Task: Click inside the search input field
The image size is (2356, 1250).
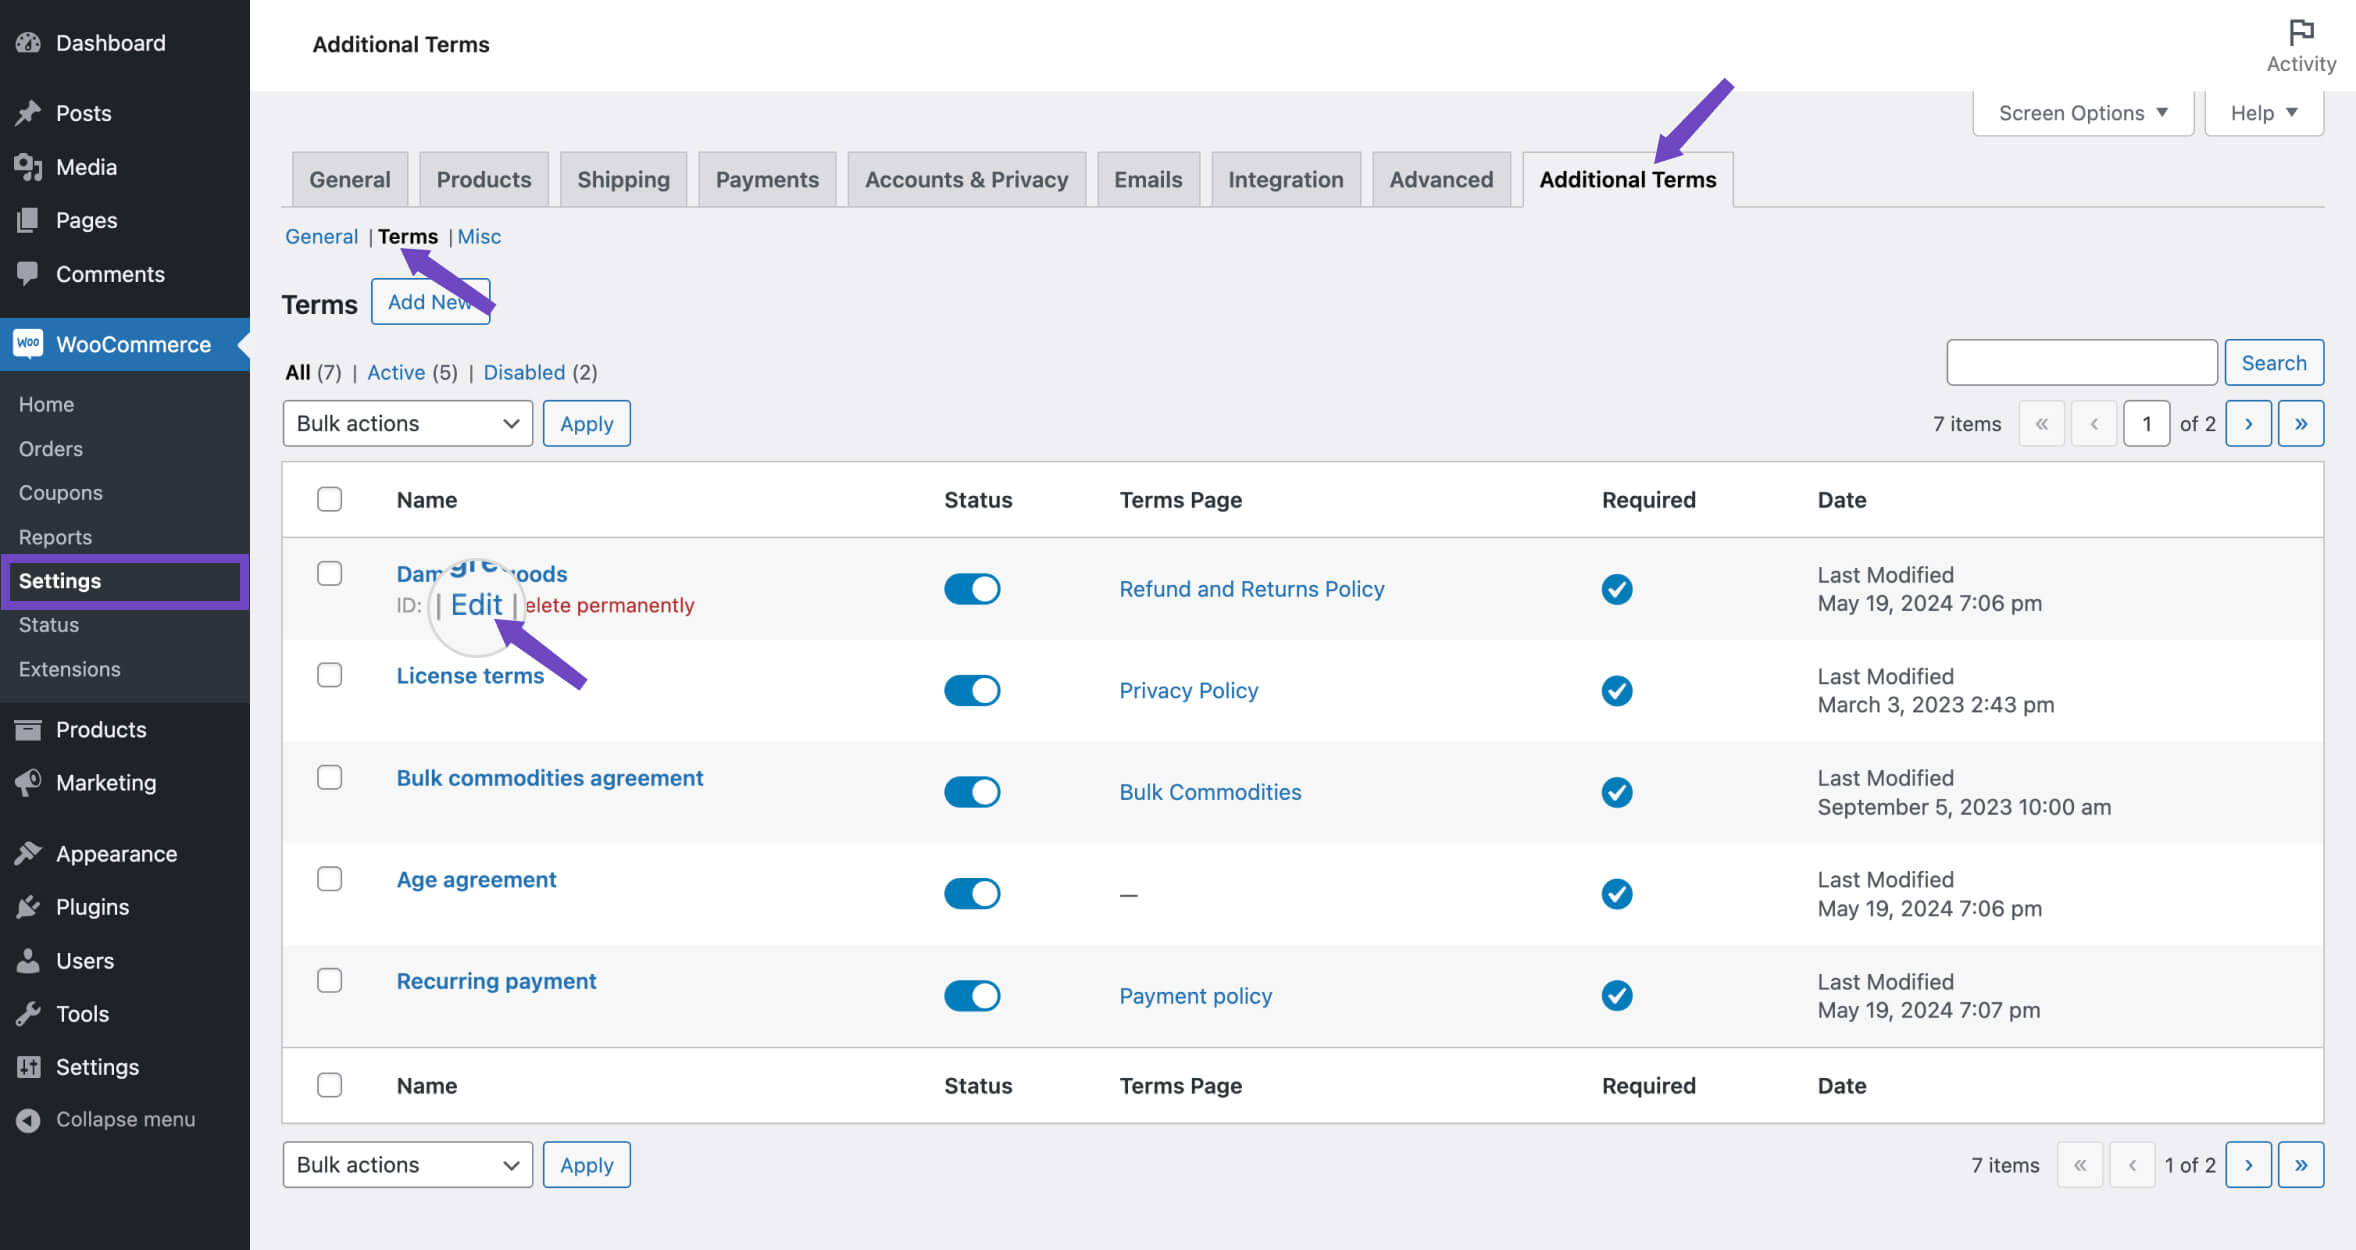Action: coord(2081,362)
